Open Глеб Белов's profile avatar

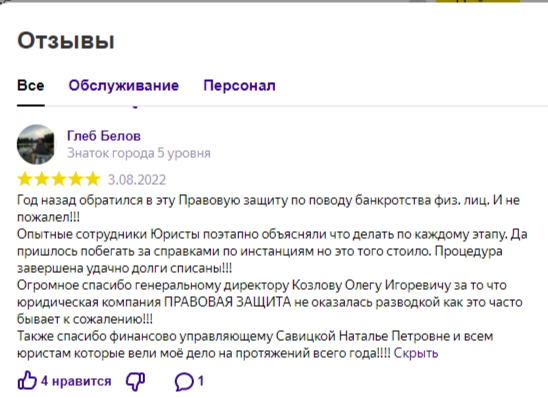click(x=36, y=144)
